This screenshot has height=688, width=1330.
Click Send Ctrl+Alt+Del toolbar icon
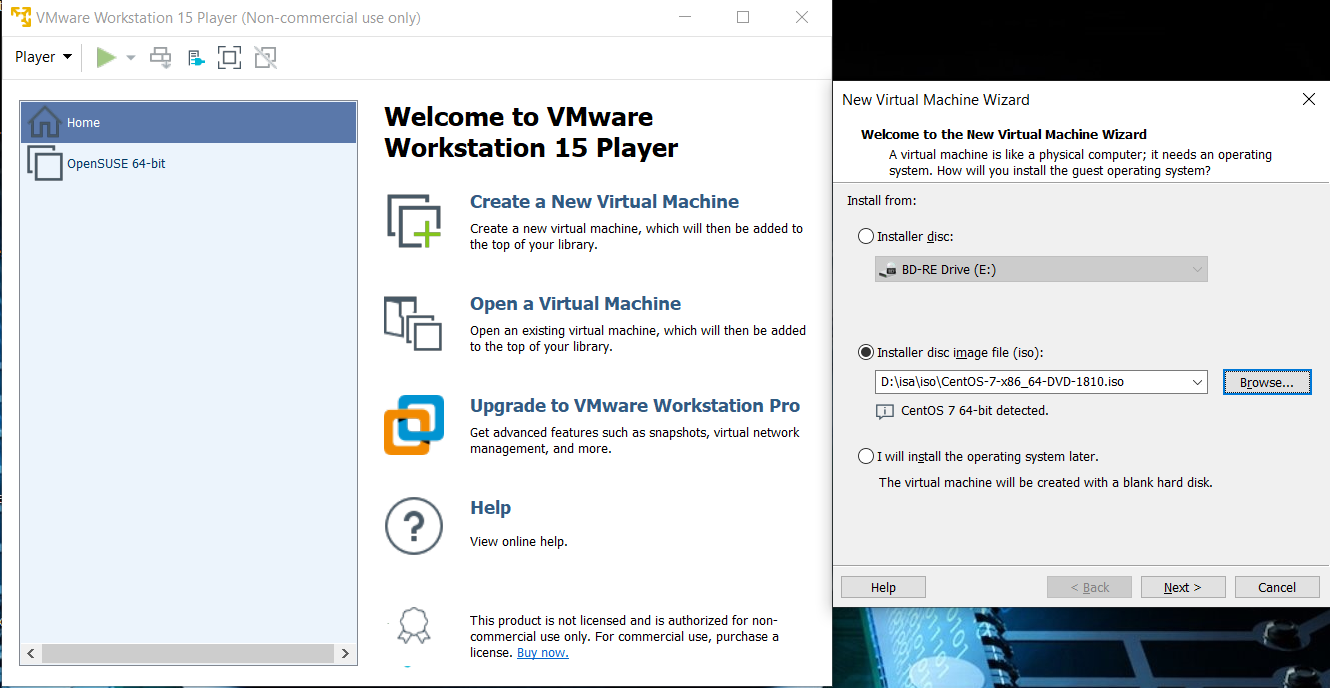coord(160,58)
